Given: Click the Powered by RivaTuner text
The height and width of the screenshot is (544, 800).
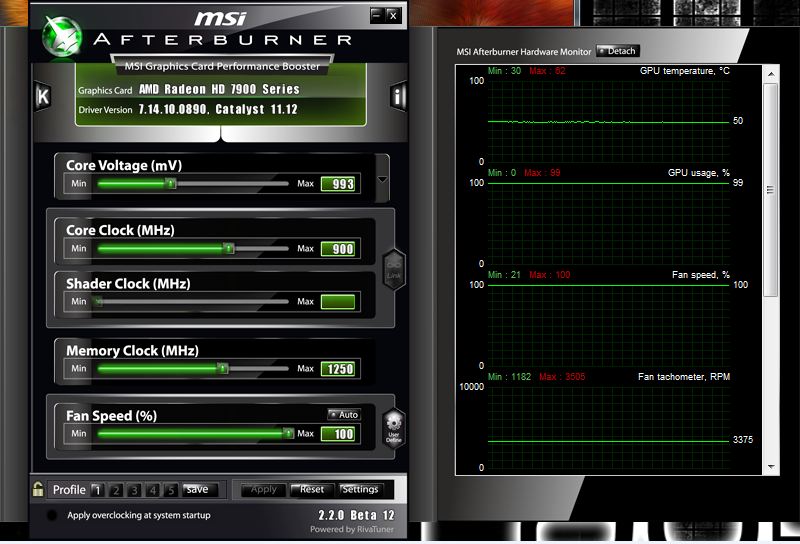Looking at the screenshot, I should coord(352,530).
